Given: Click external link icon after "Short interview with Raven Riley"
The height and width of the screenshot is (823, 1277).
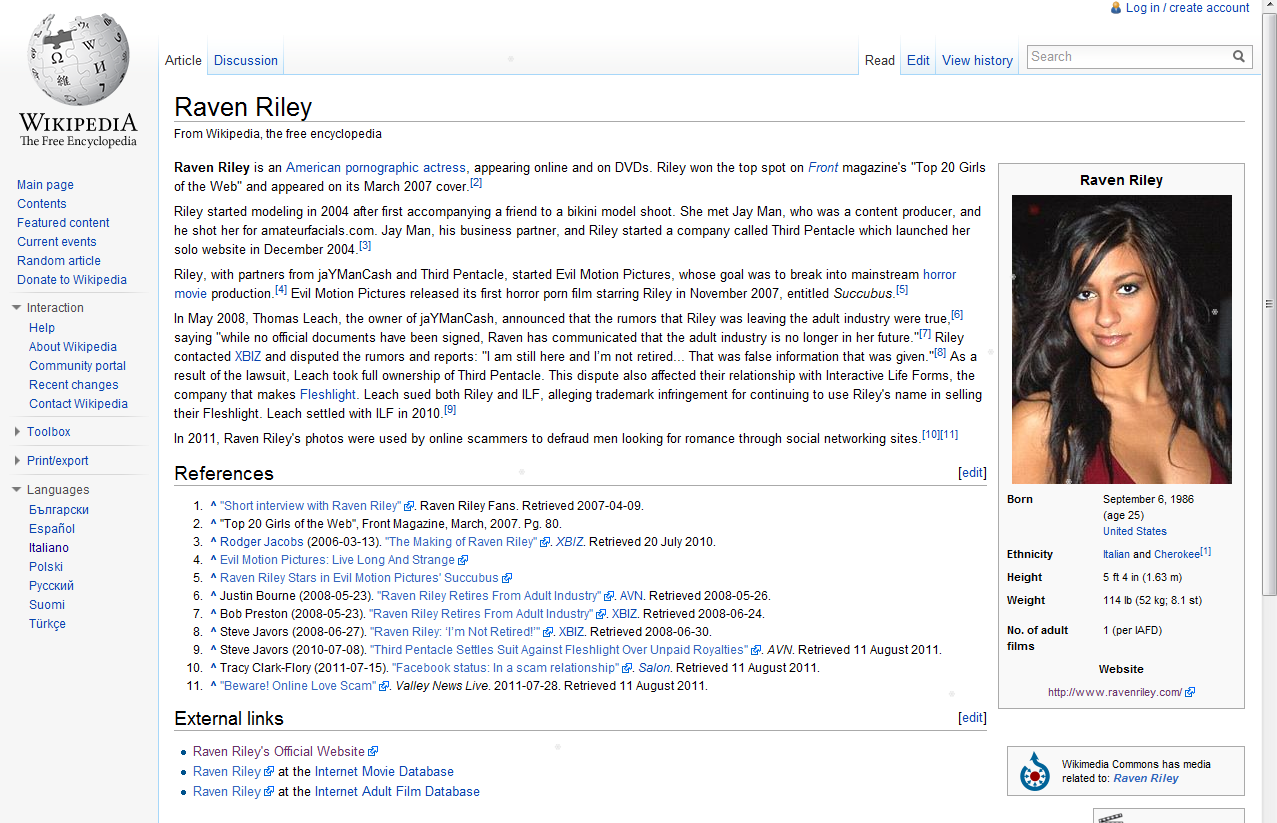Looking at the screenshot, I should (x=409, y=506).
